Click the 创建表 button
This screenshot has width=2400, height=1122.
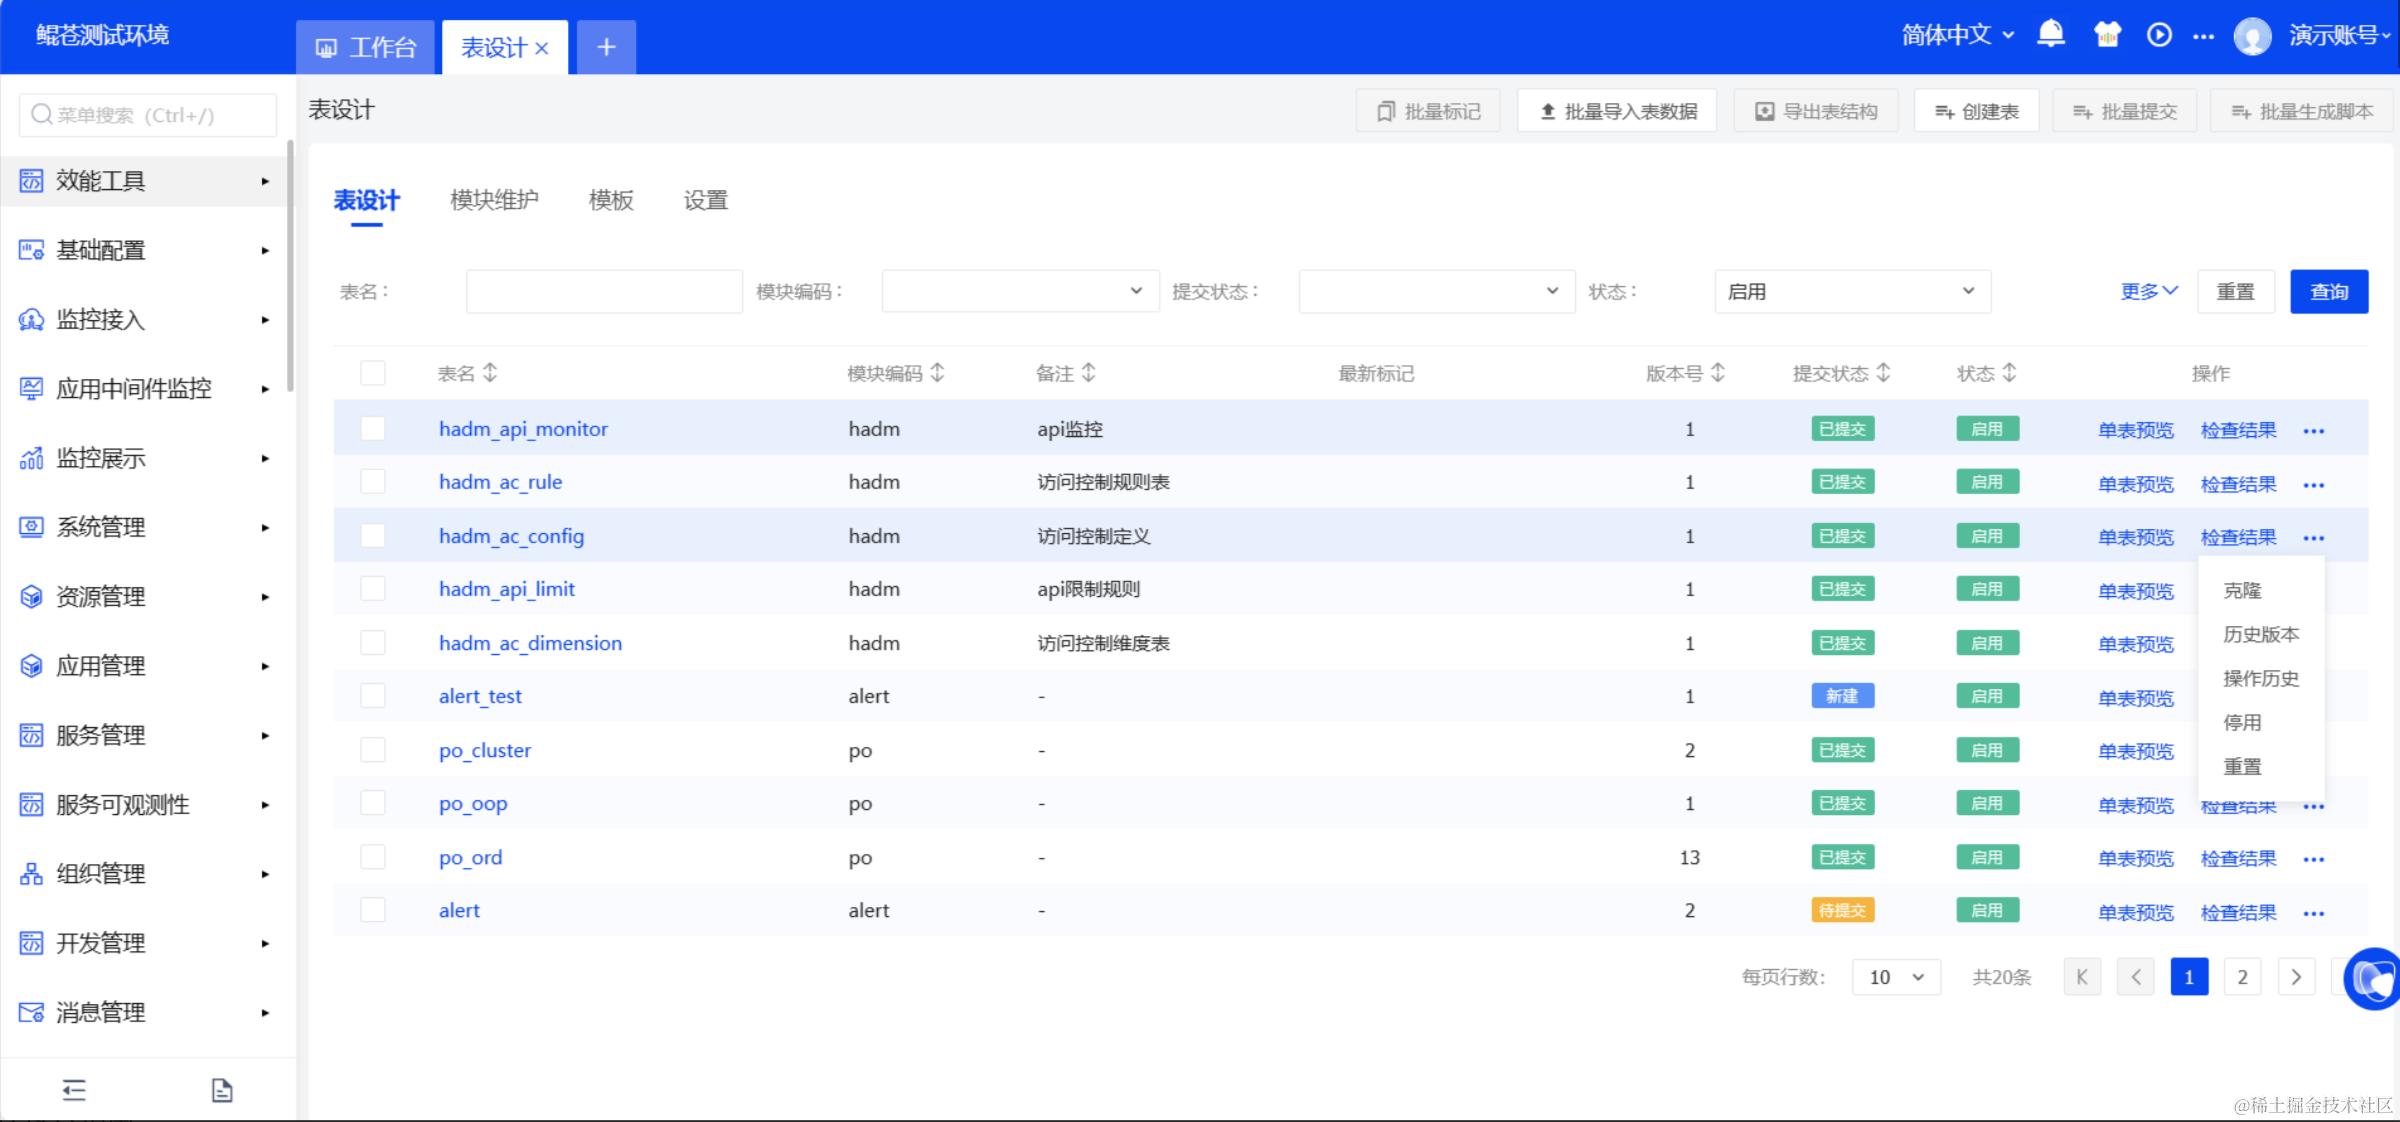[1976, 111]
